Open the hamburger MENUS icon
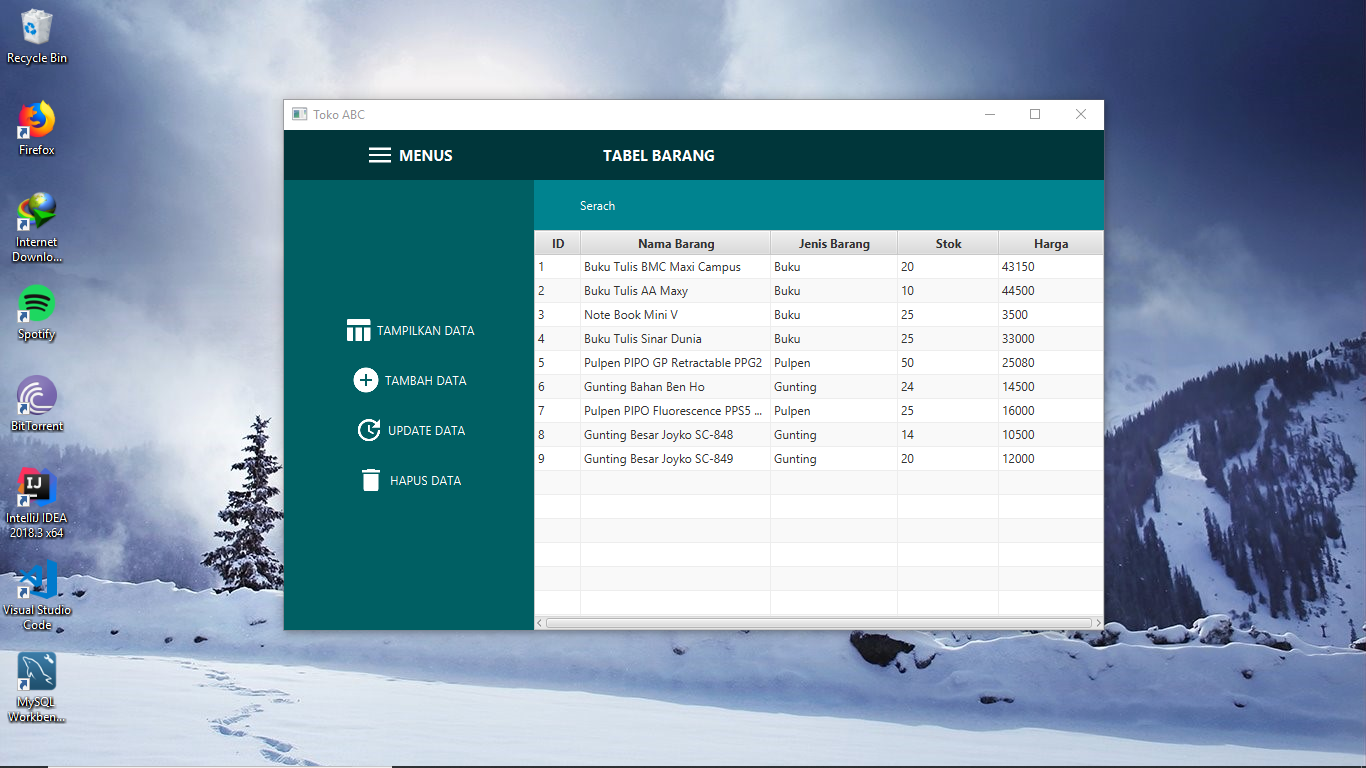Viewport: 1366px width, 768px height. tap(379, 155)
